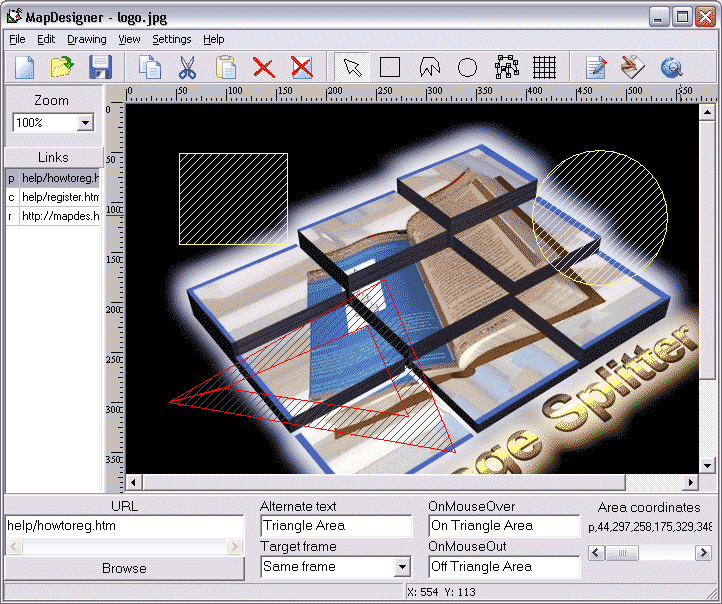Open the Drawing menu
Screen dimensions: 722x604
[x=87, y=40]
